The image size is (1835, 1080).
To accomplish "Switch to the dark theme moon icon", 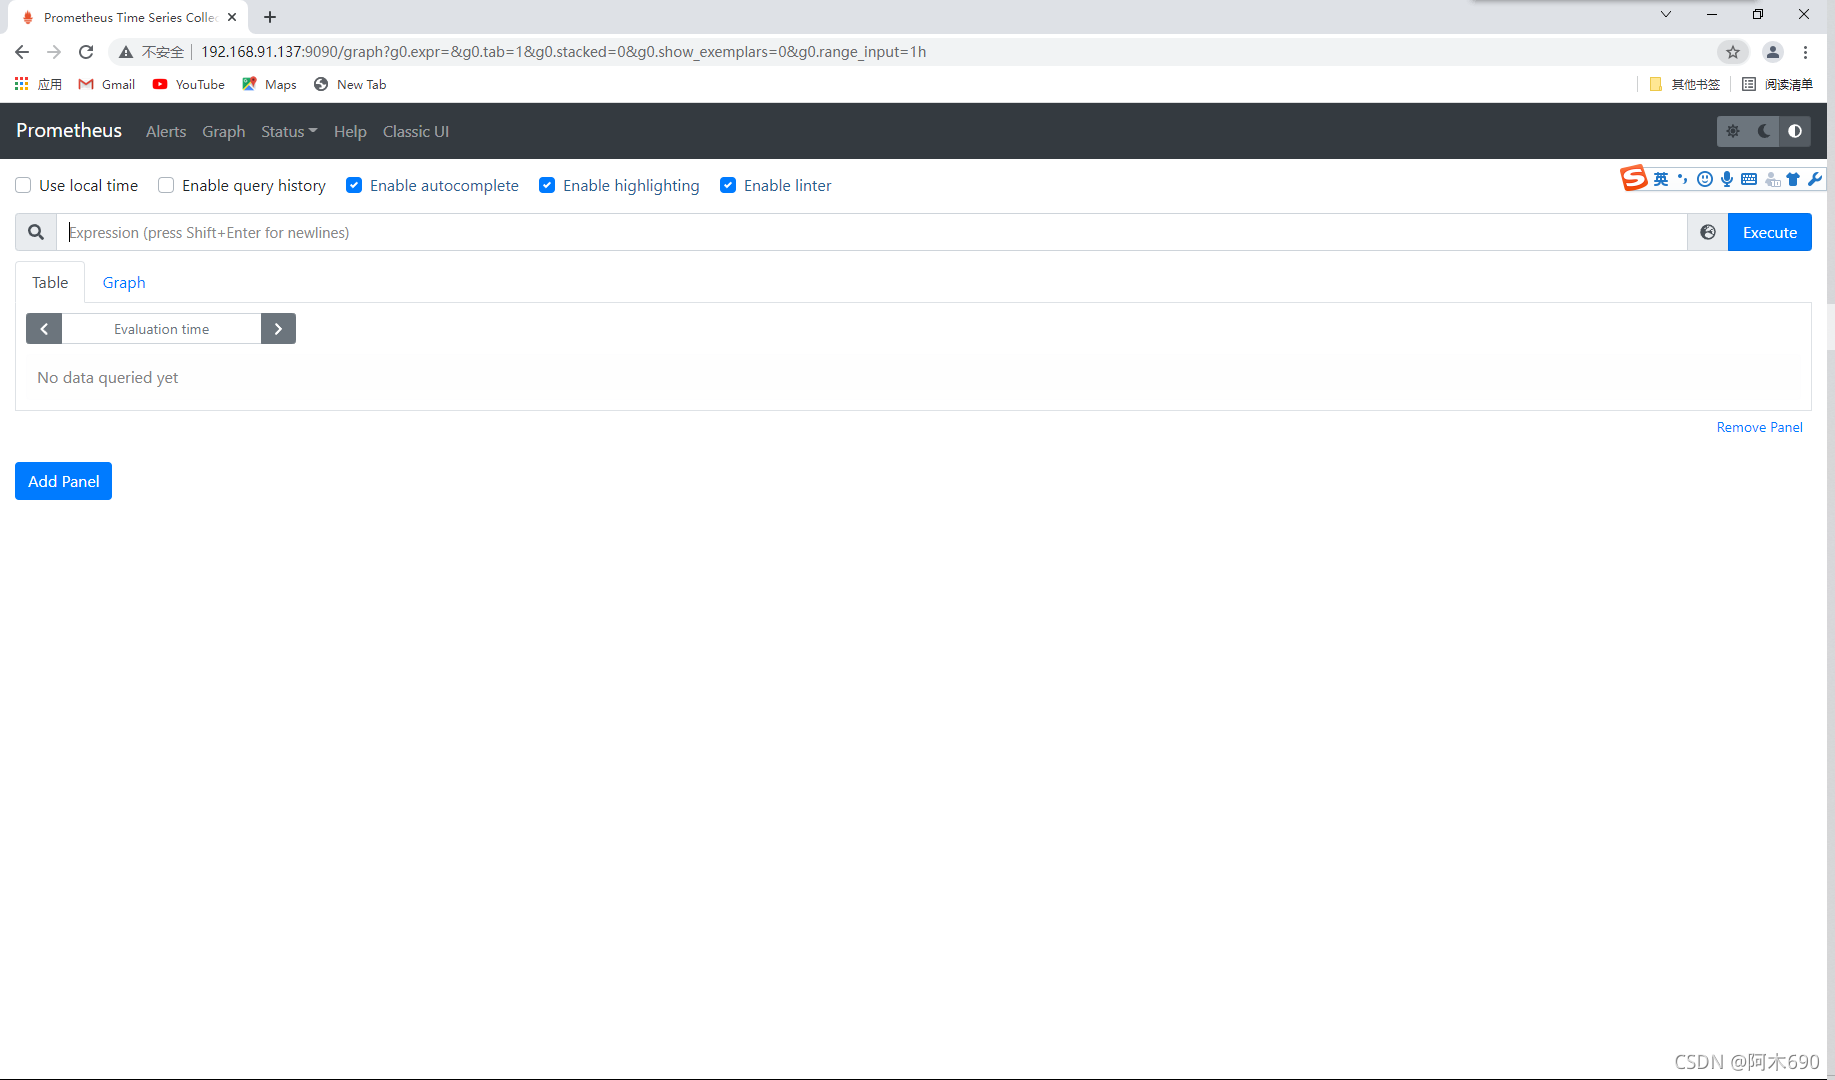I will tap(1764, 131).
